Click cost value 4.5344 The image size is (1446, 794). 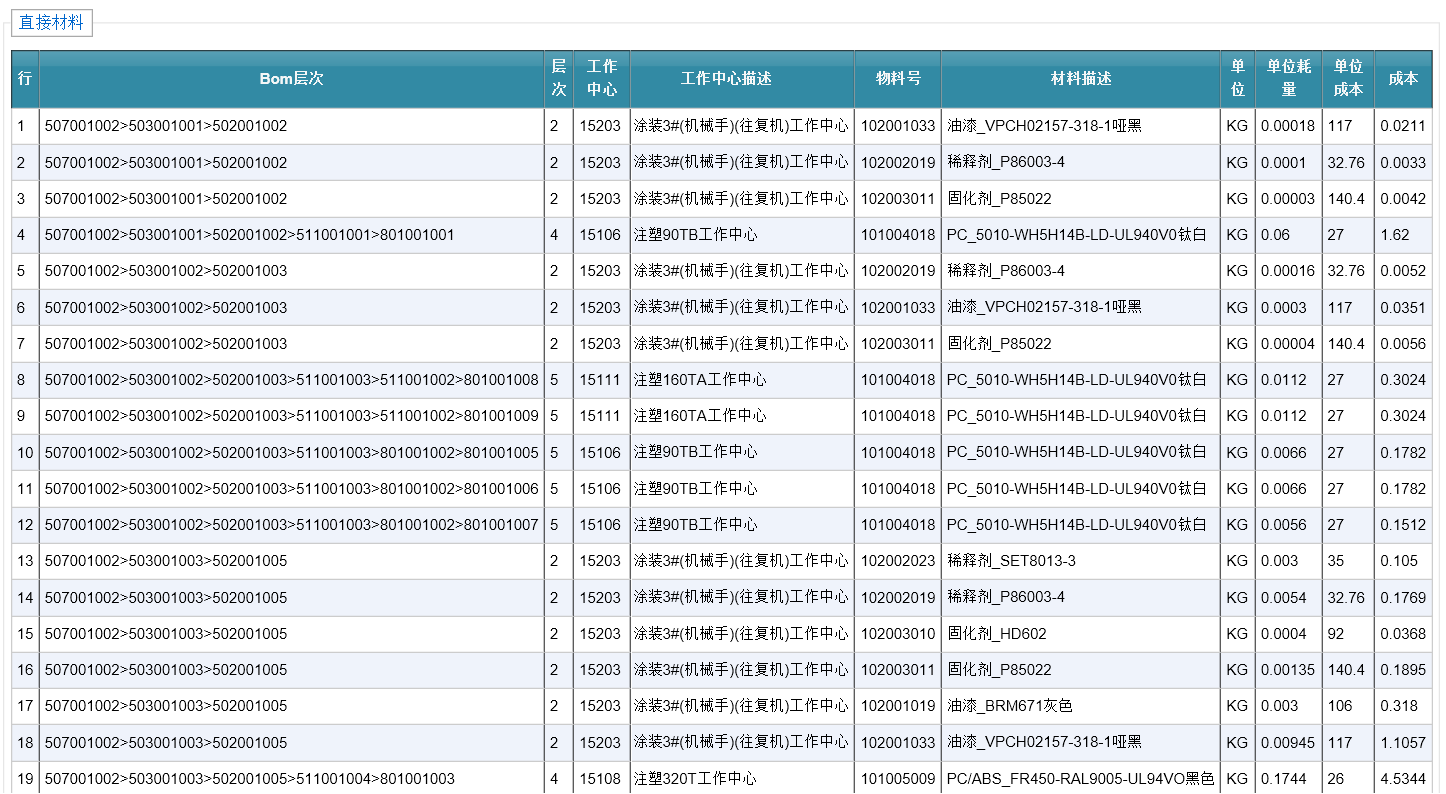pos(1403,779)
